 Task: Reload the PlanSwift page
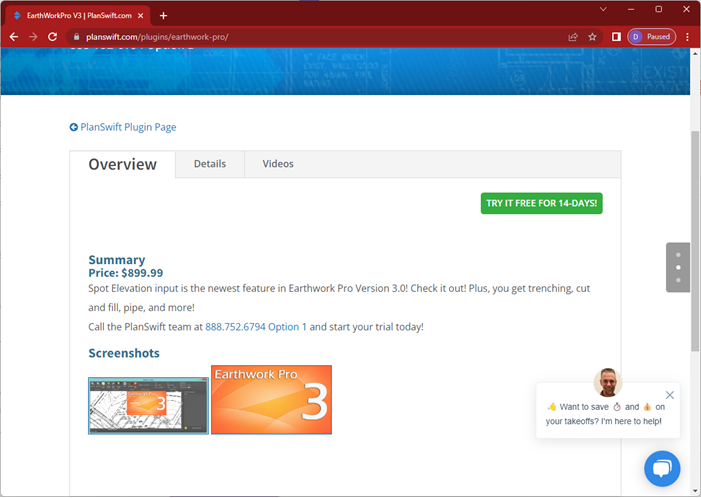(x=52, y=37)
